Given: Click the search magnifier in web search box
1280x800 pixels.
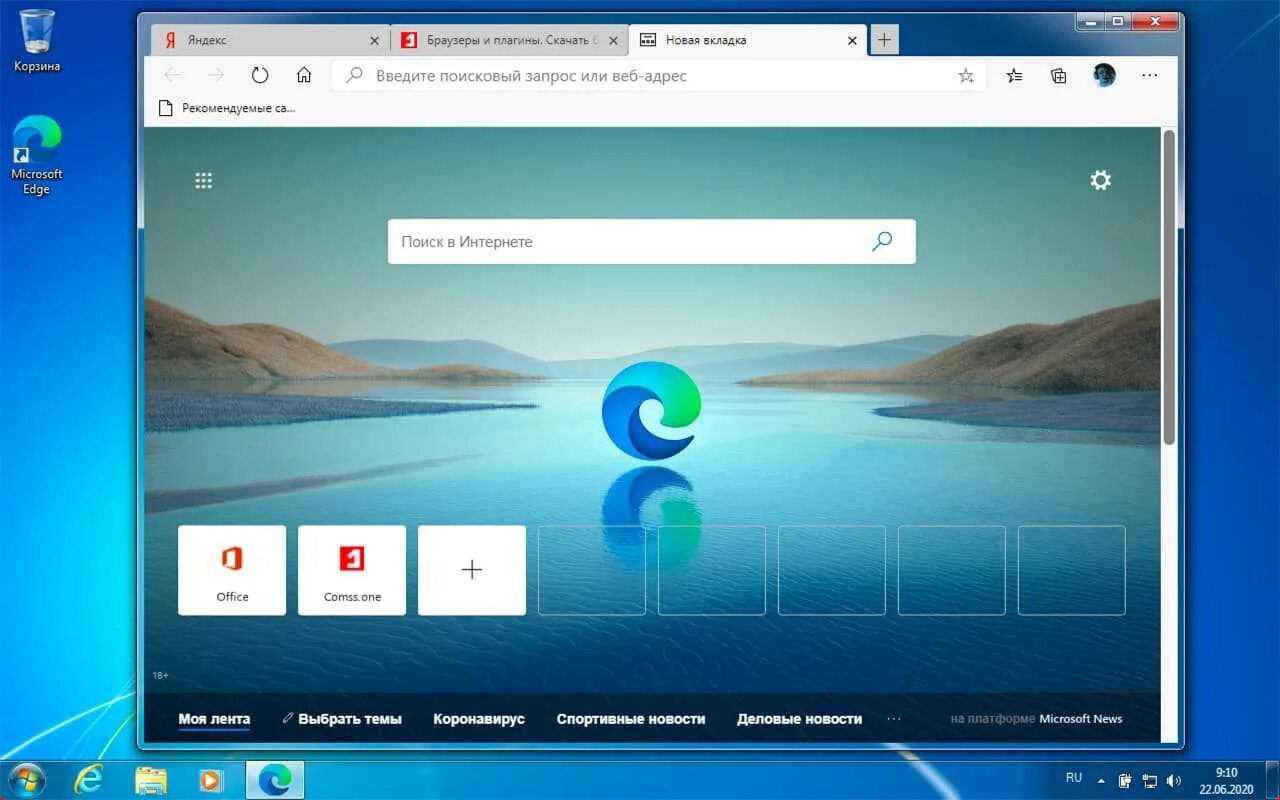Looking at the screenshot, I should click(882, 241).
